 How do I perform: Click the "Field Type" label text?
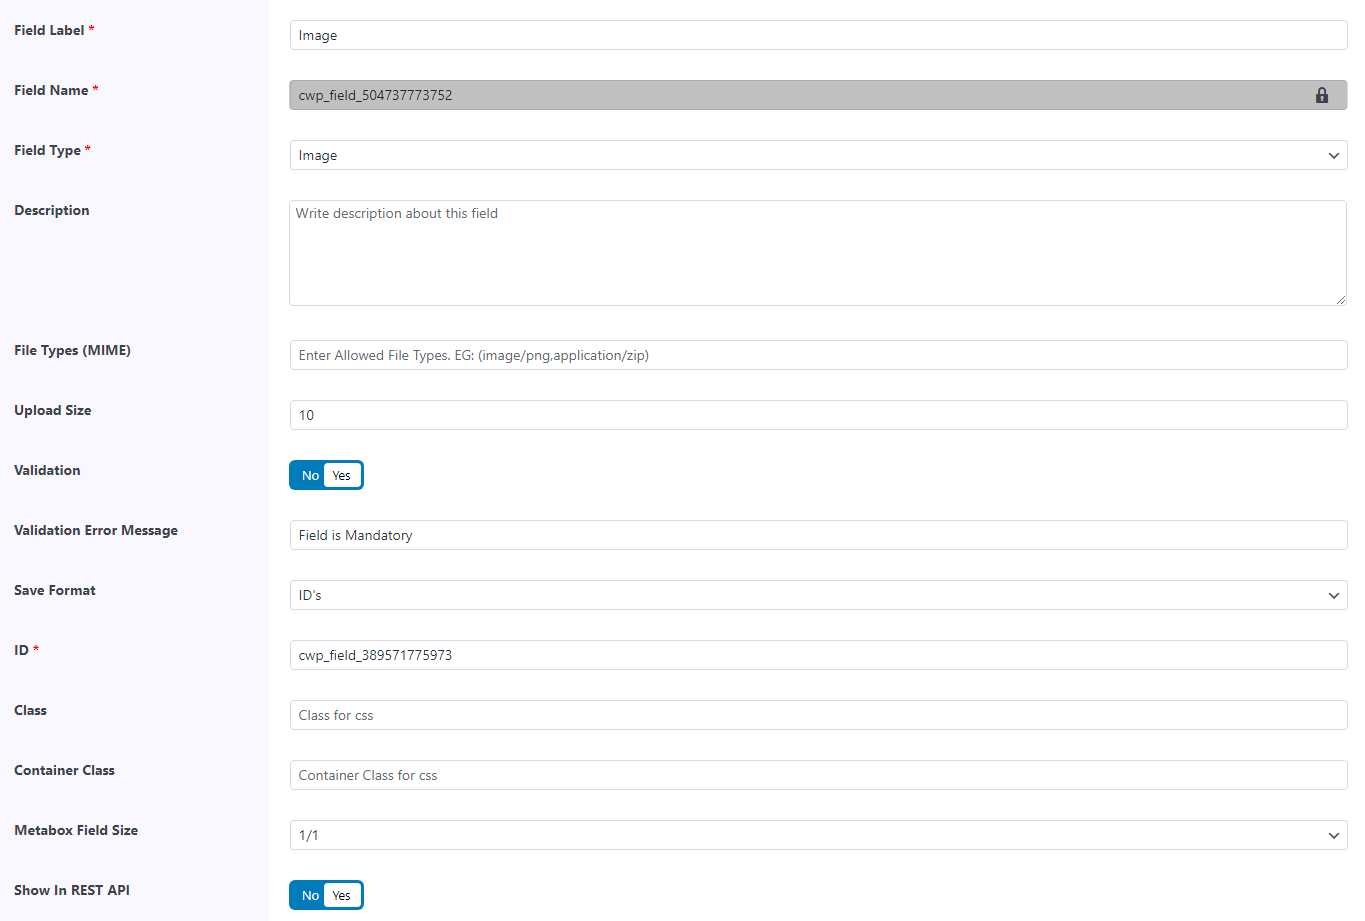[x=47, y=150]
